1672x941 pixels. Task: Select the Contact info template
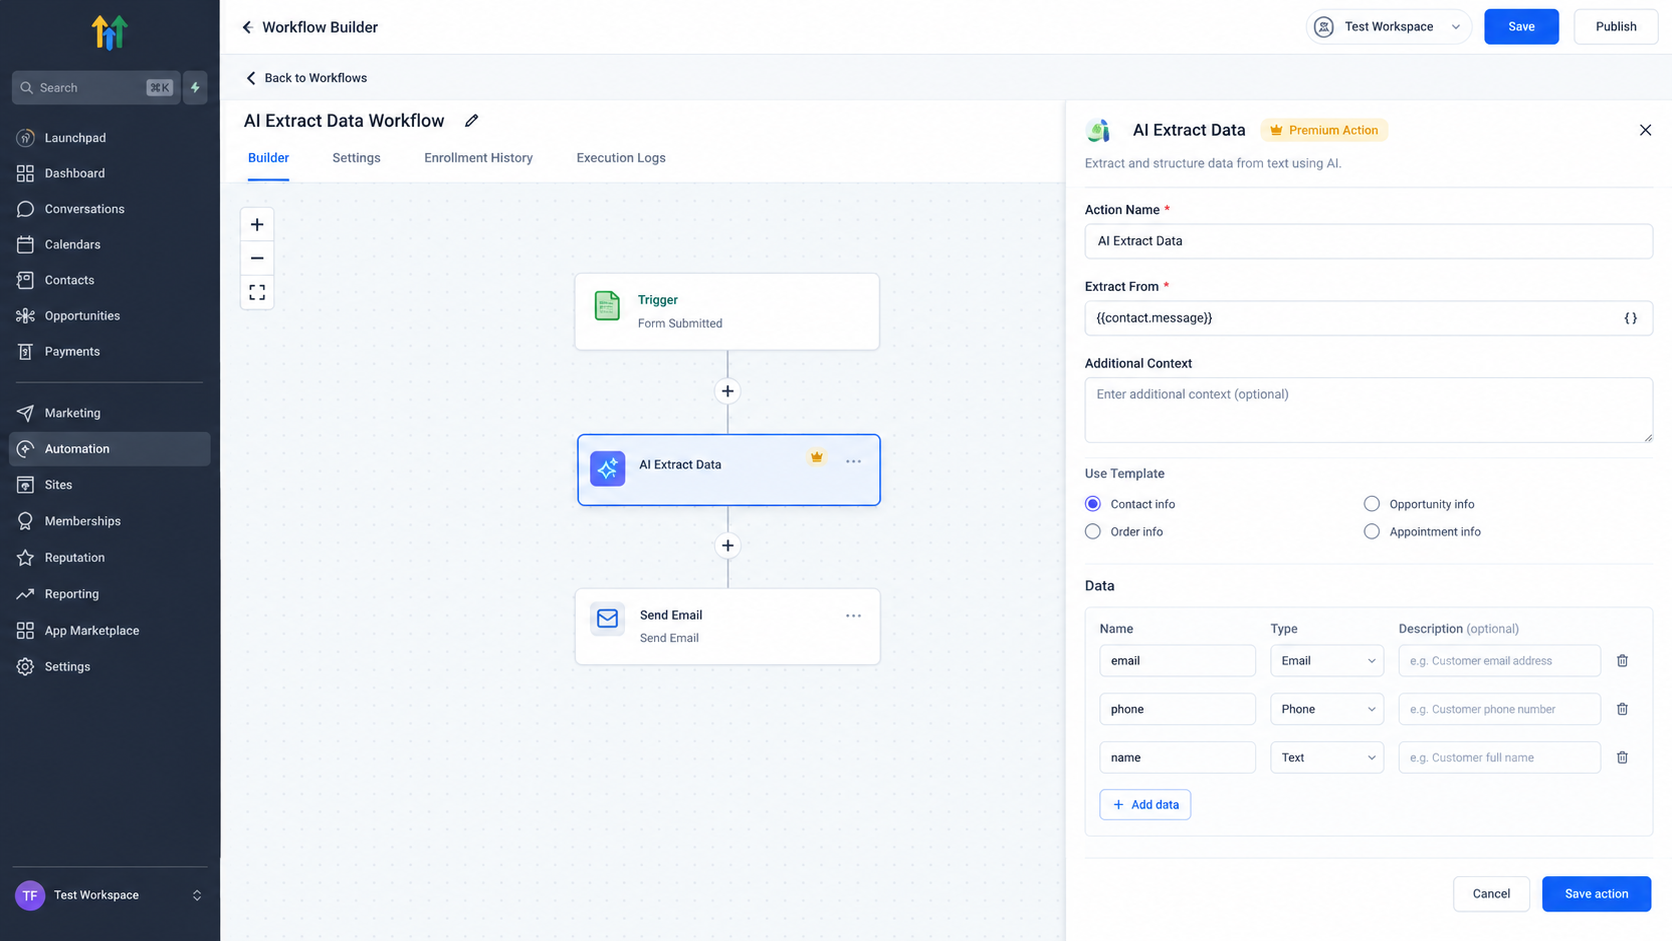[1093, 504]
